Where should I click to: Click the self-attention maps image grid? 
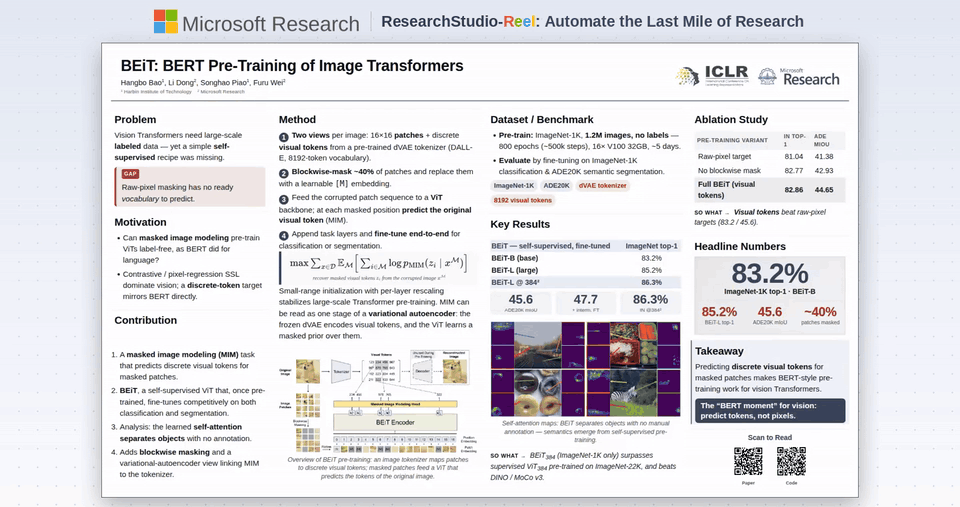(585, 369)
